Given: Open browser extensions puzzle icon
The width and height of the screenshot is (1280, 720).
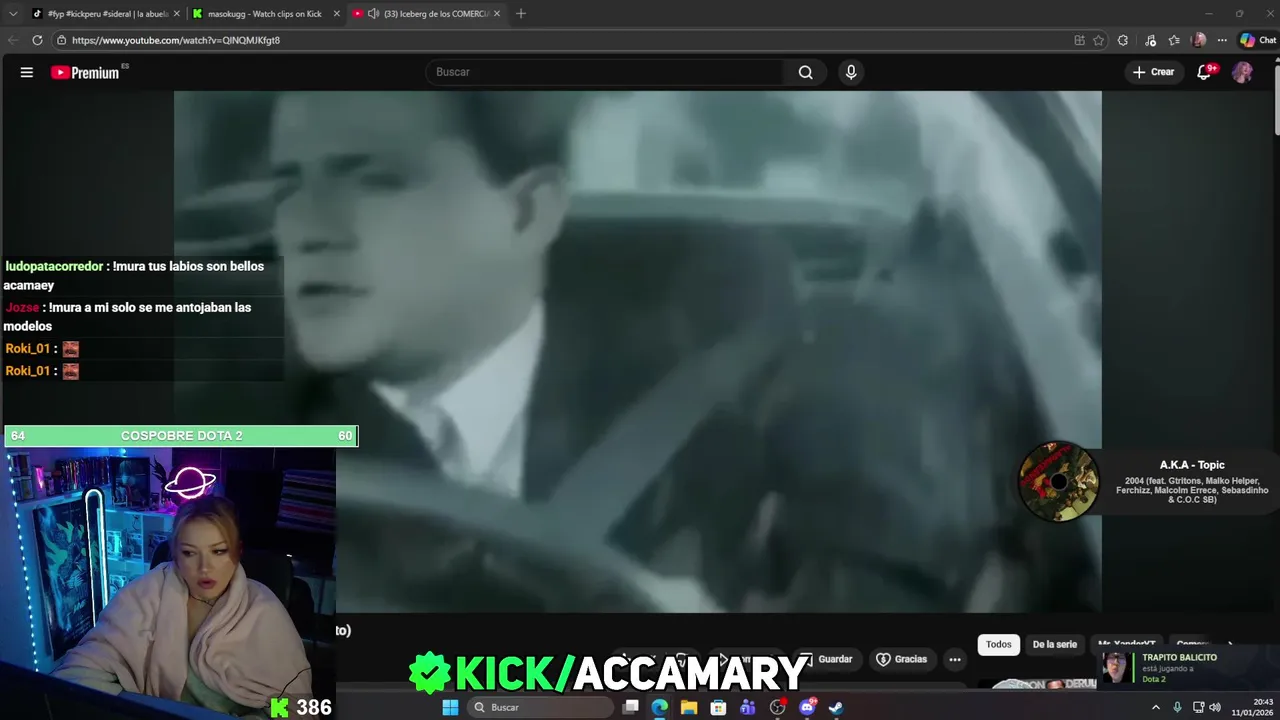Looking at the screenshot, I should point(1123,40).
